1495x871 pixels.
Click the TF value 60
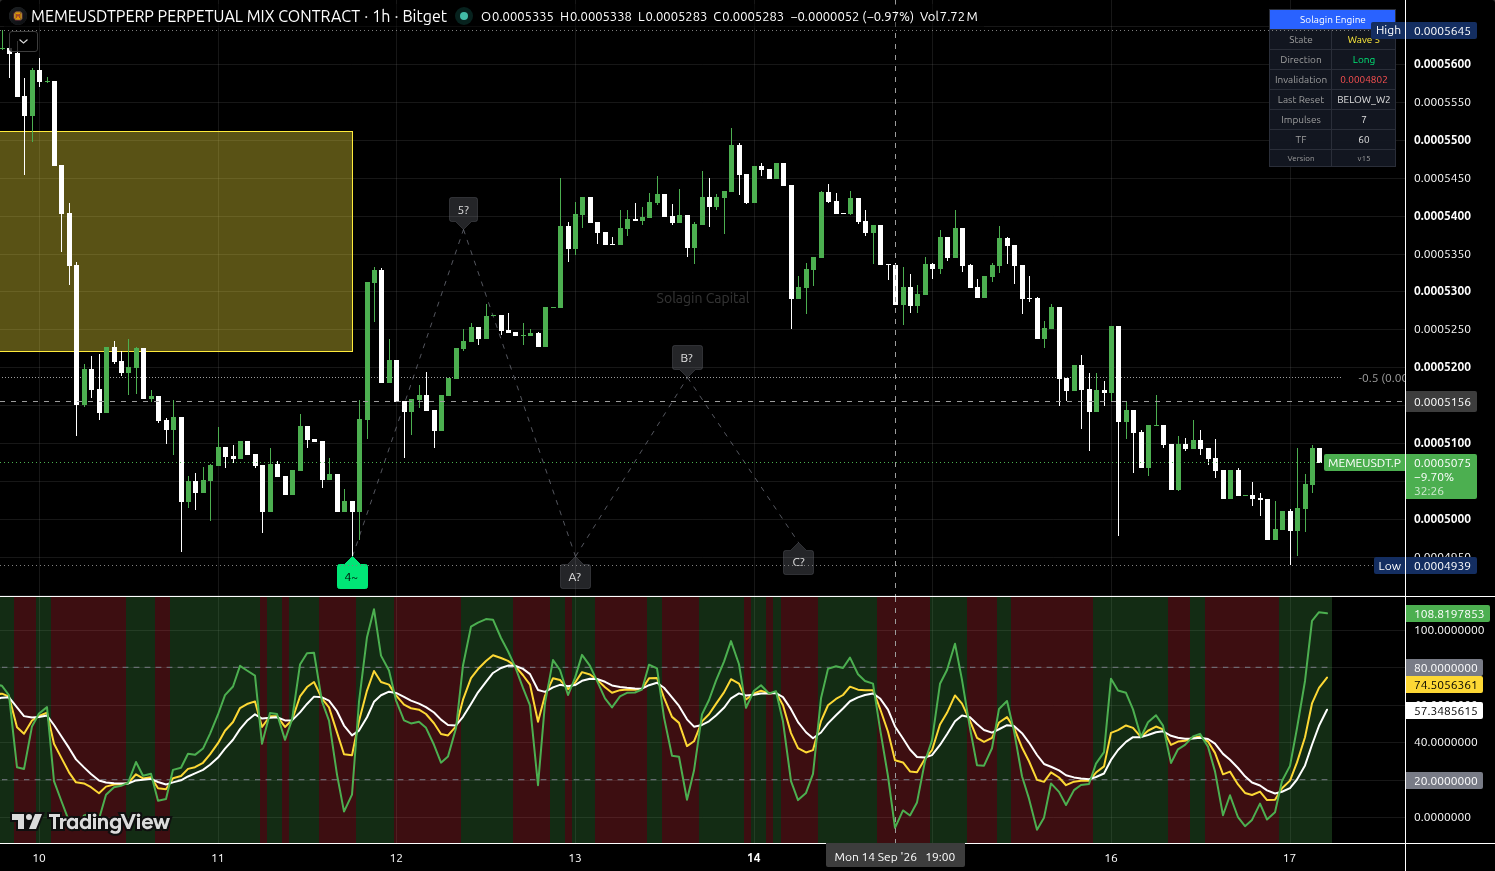(x=1364, y=140)
